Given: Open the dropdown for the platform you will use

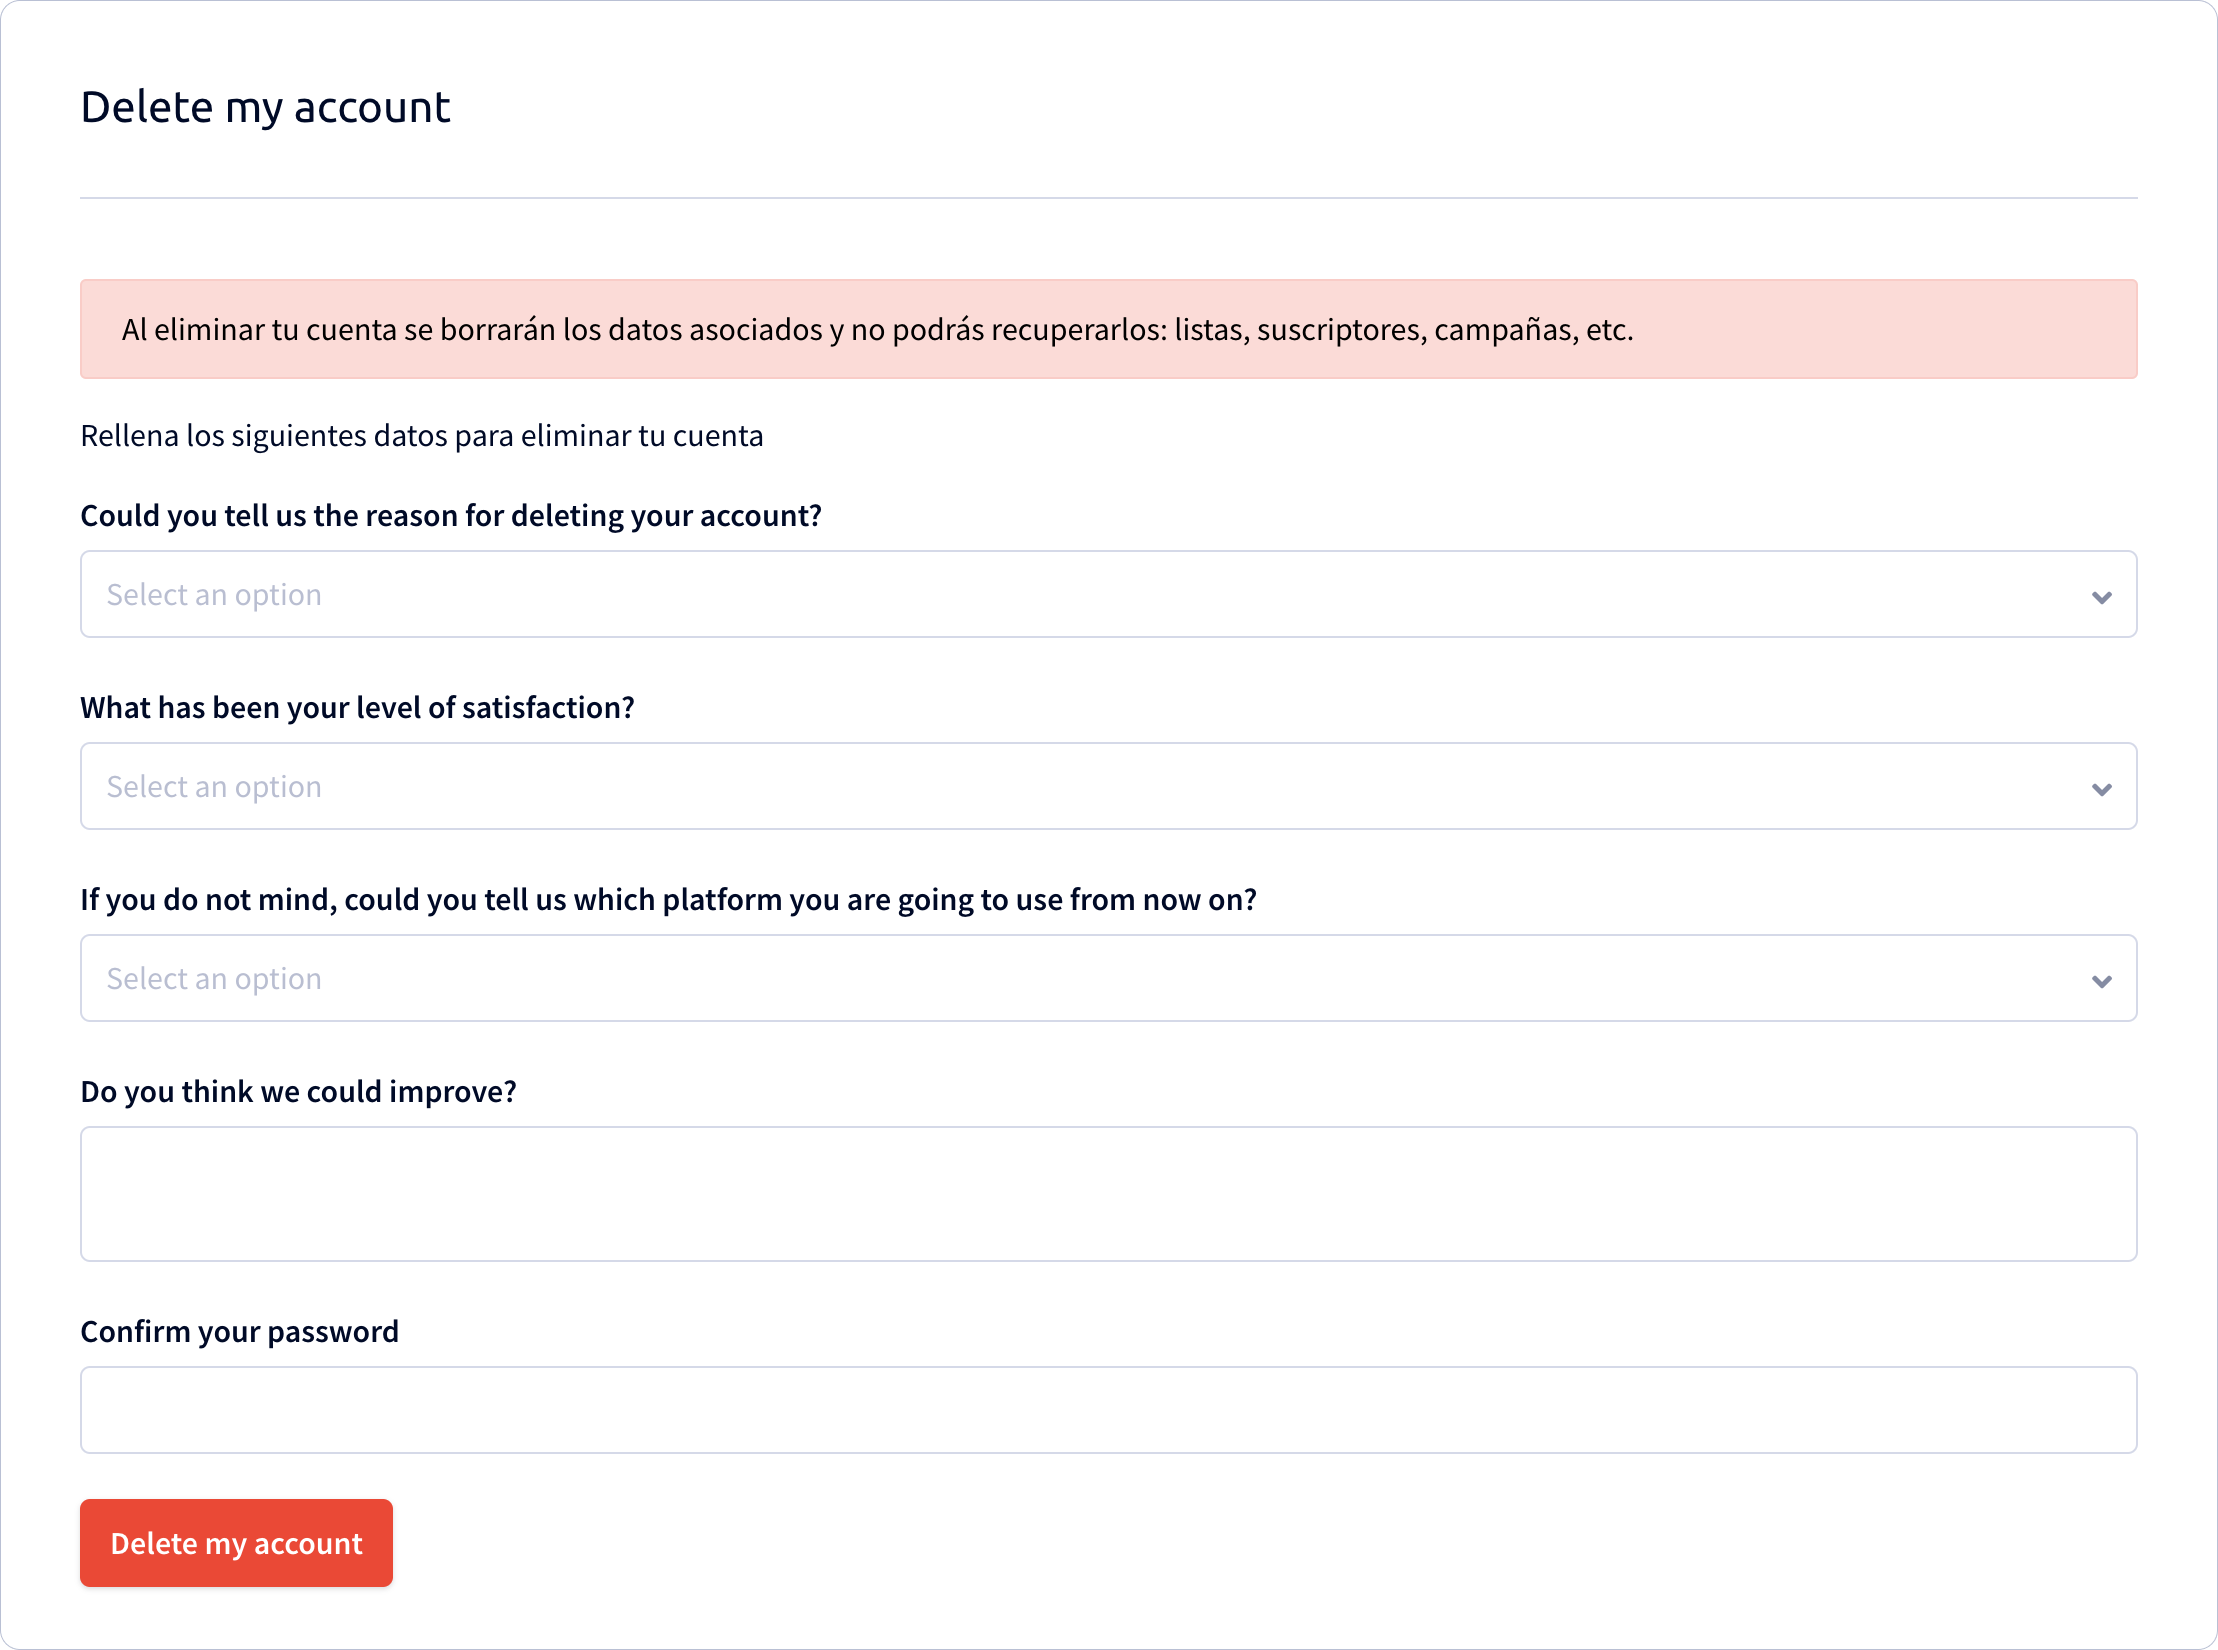Looking at the screenshot, I should tap(1108, 978).
